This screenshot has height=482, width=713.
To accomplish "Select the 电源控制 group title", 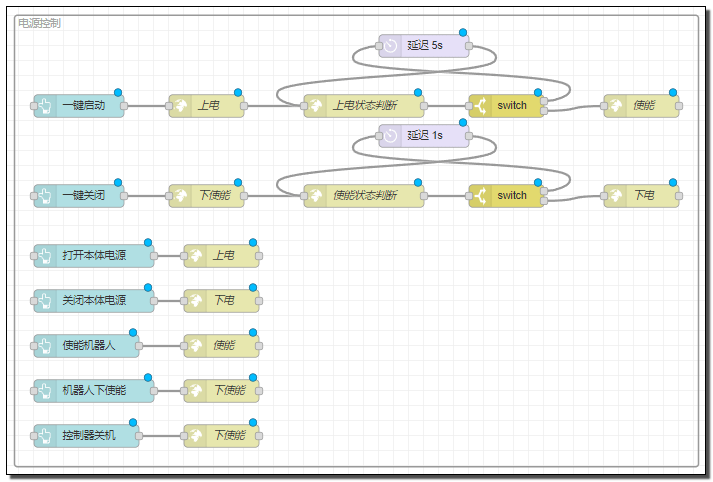I will click(x=39, y=23).
